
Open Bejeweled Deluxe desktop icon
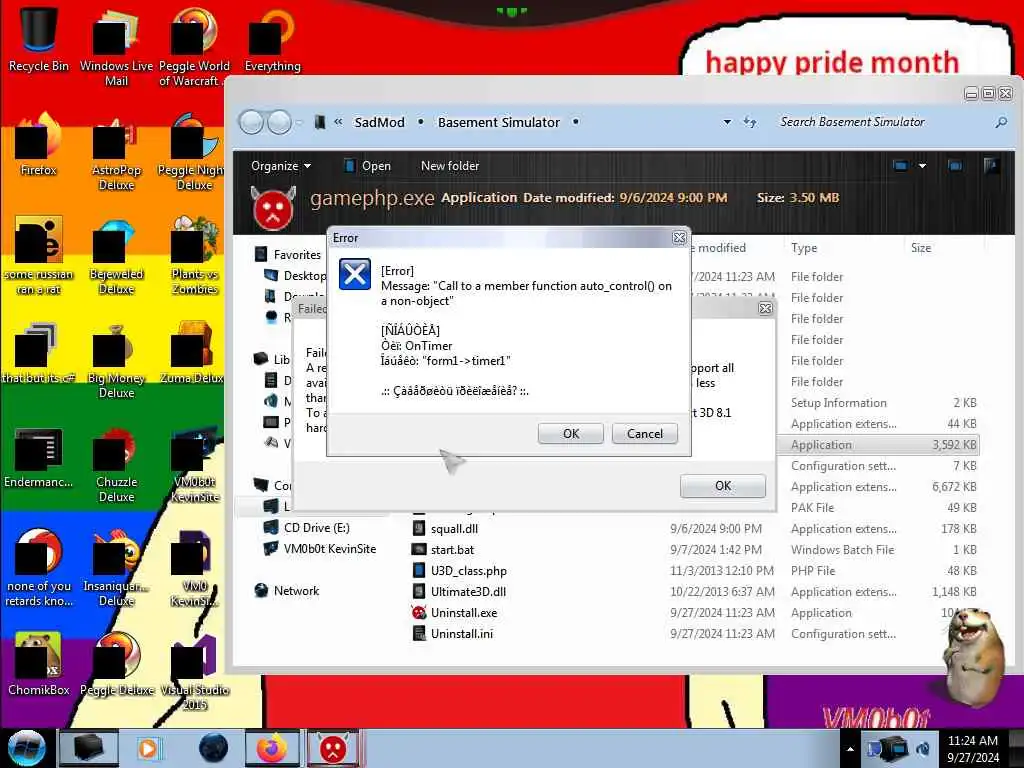coord(116,256)
